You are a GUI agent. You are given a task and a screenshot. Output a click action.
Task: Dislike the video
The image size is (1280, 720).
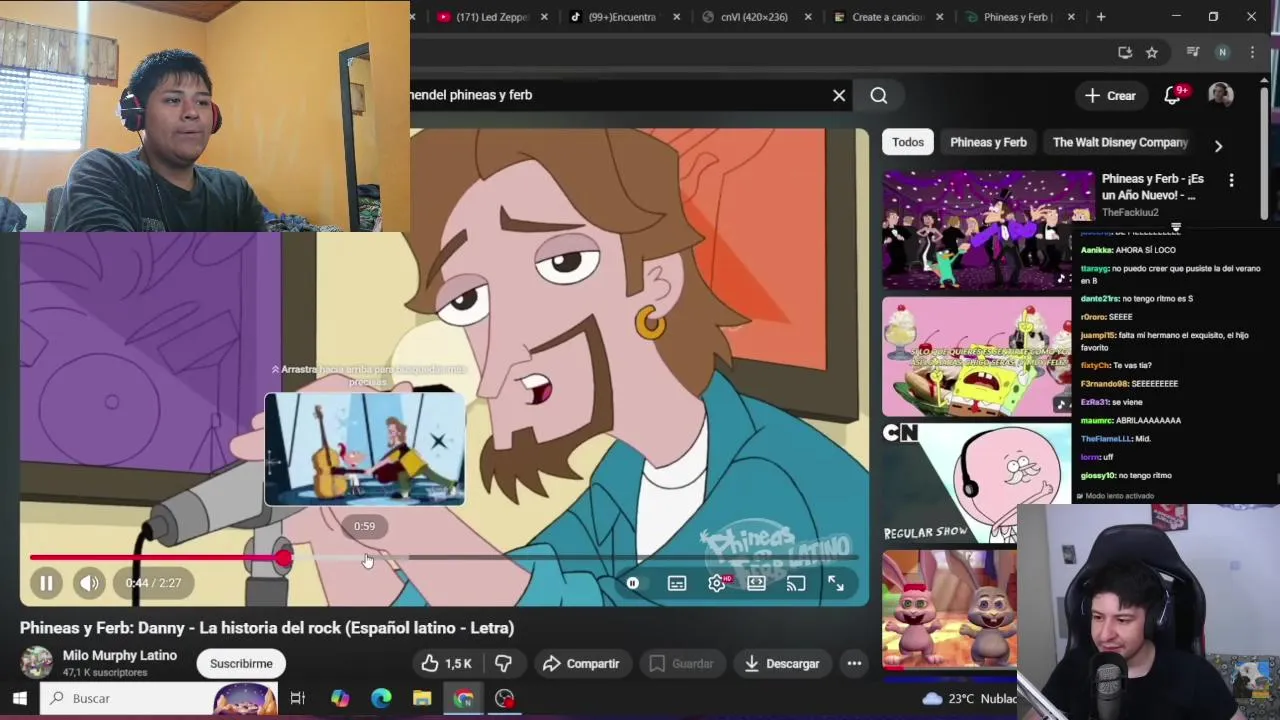[503, 663]
